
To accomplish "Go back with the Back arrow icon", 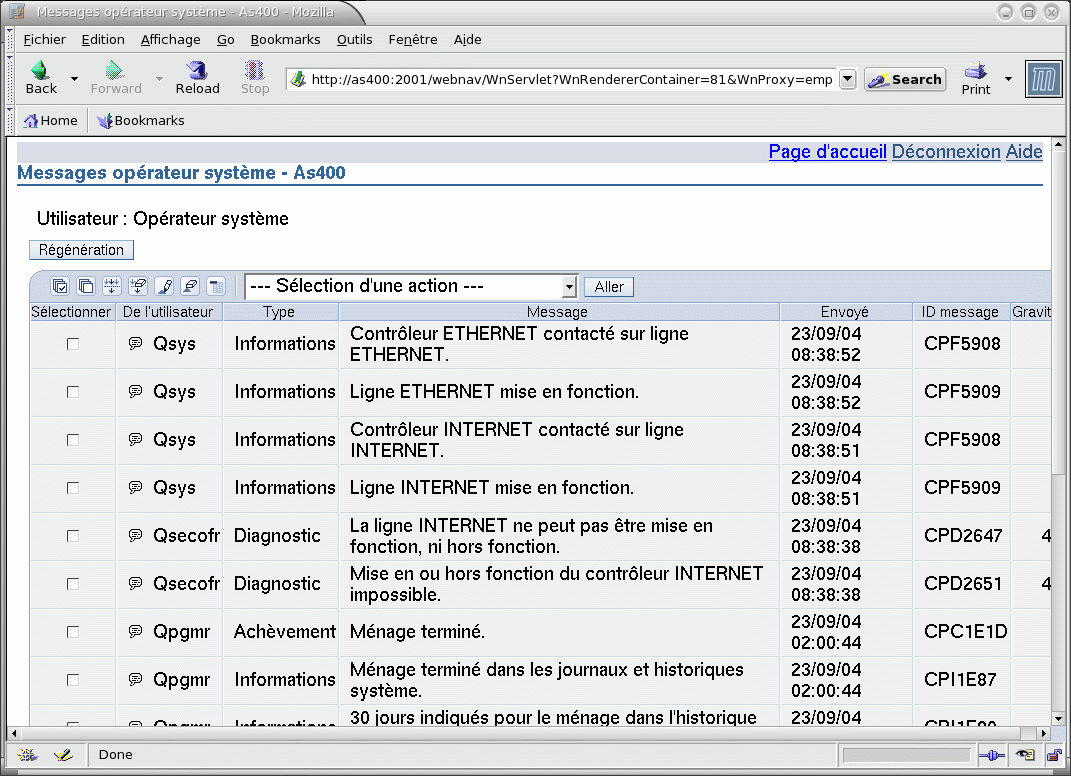I will coord(40,70).
